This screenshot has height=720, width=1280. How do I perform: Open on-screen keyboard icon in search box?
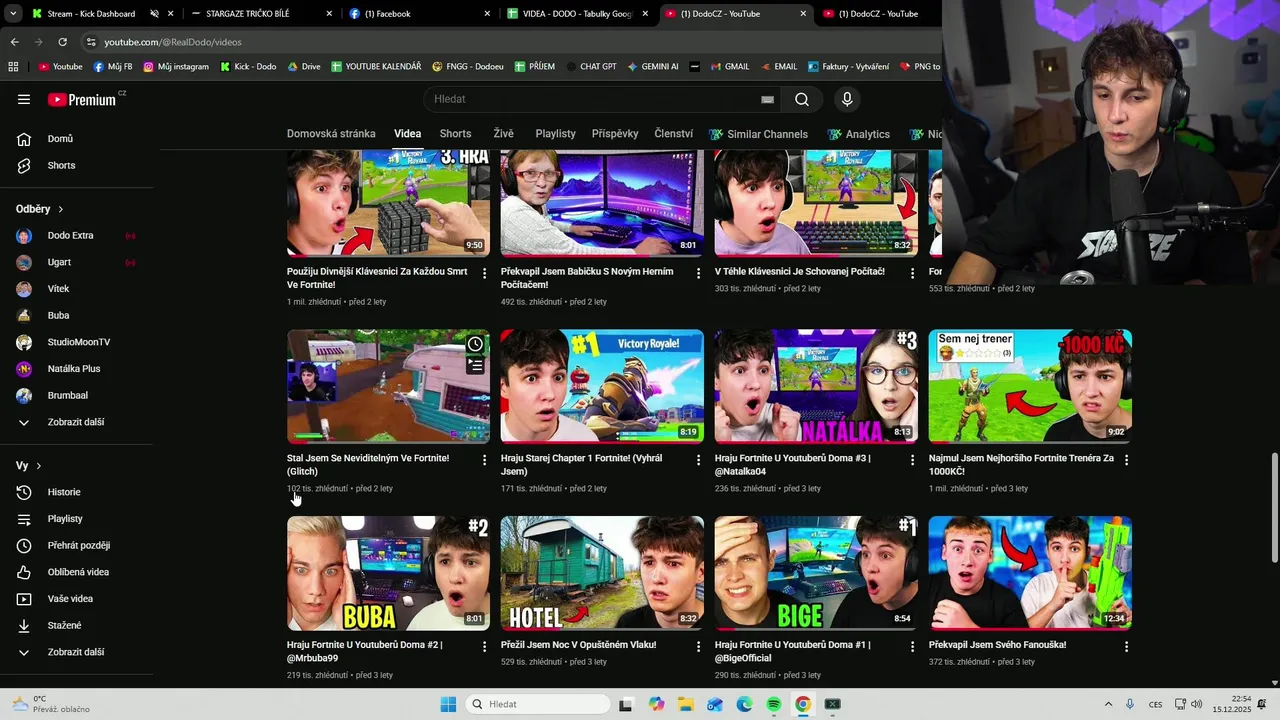pos(767,99)
